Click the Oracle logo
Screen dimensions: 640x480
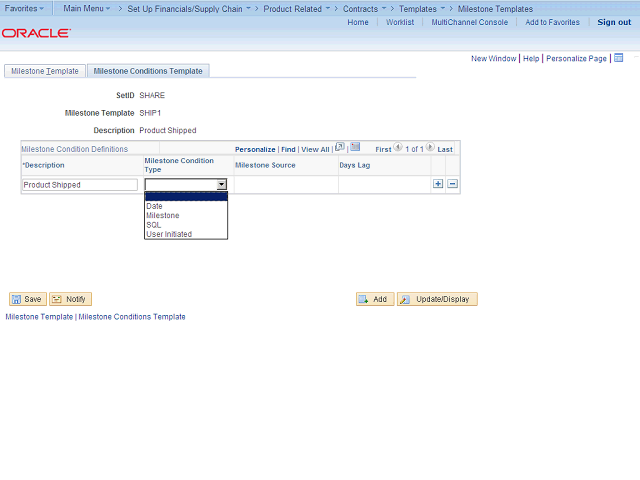click(x=36, y=33)
